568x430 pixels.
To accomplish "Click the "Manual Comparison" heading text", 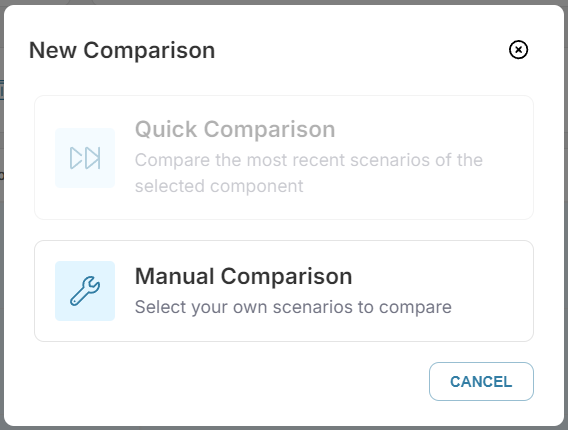I will (x=243, y=276).
